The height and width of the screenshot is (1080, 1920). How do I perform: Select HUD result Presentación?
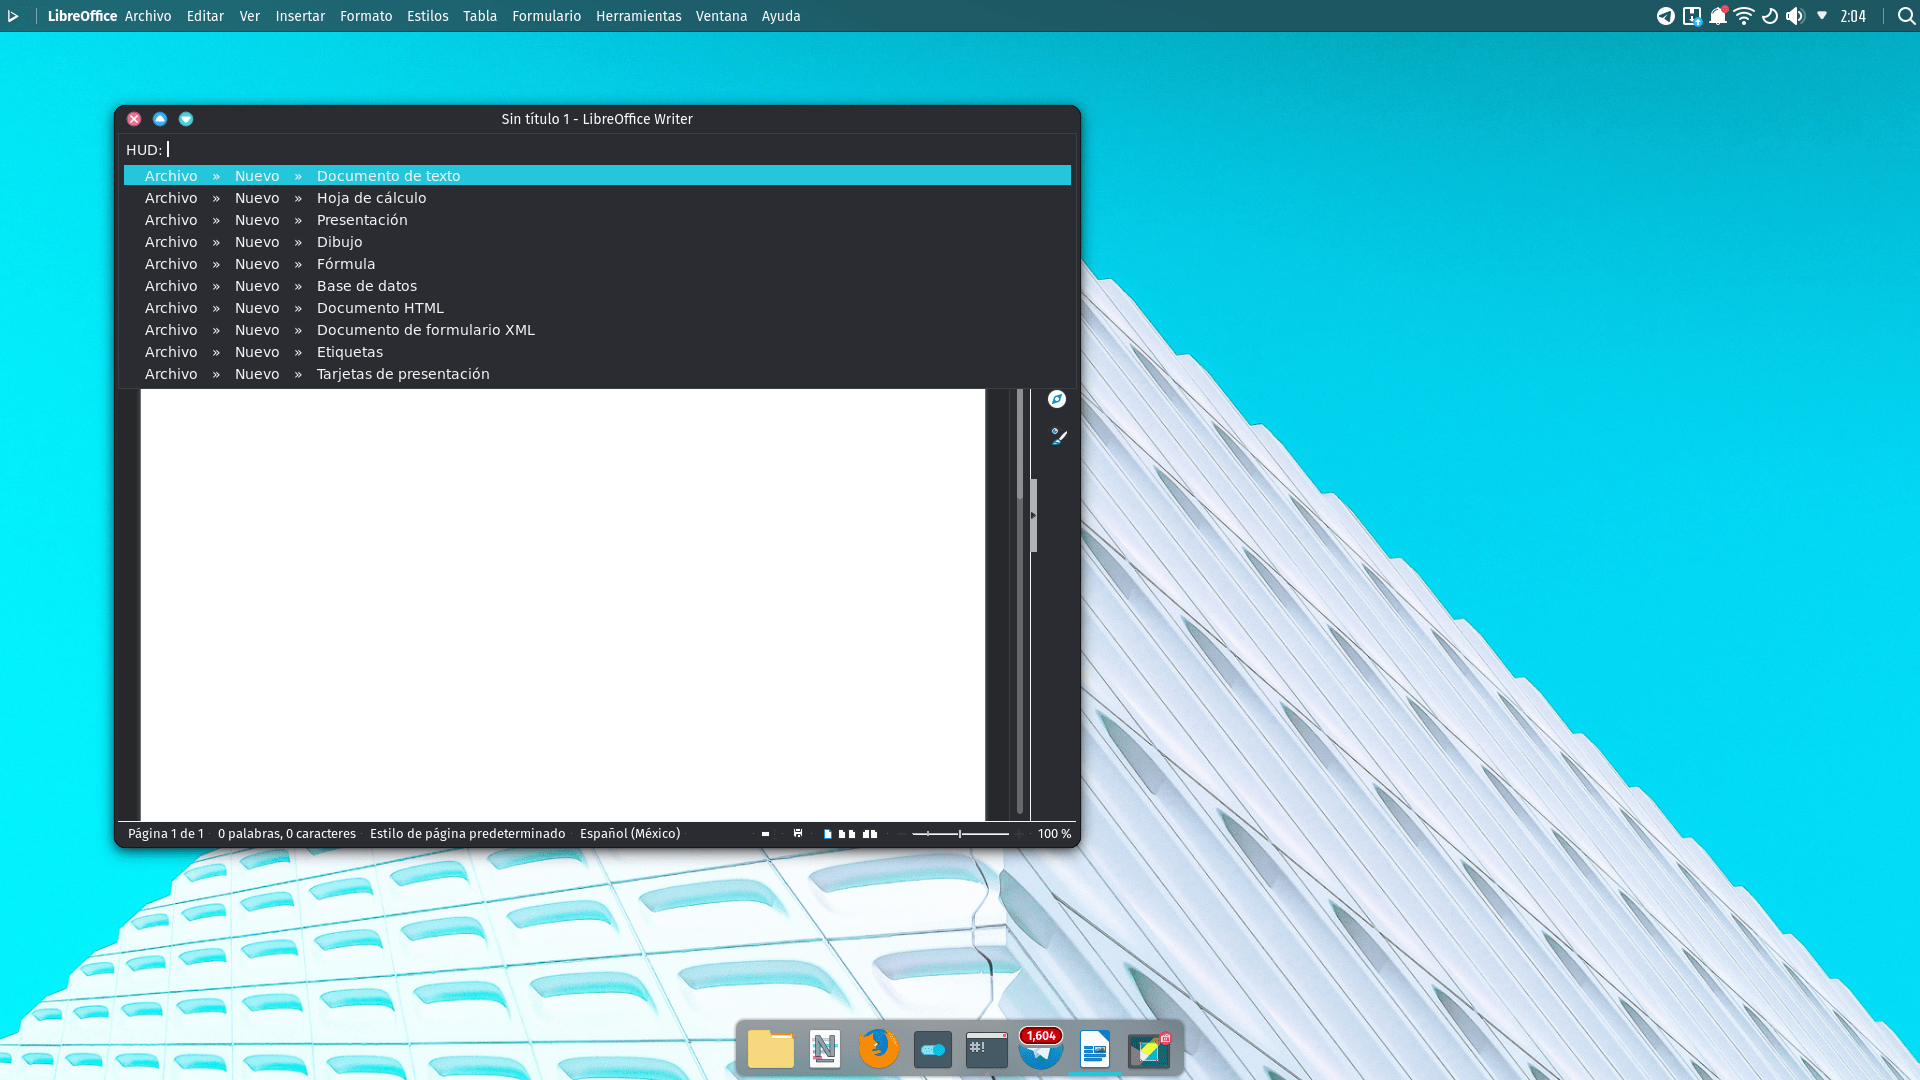597,220
